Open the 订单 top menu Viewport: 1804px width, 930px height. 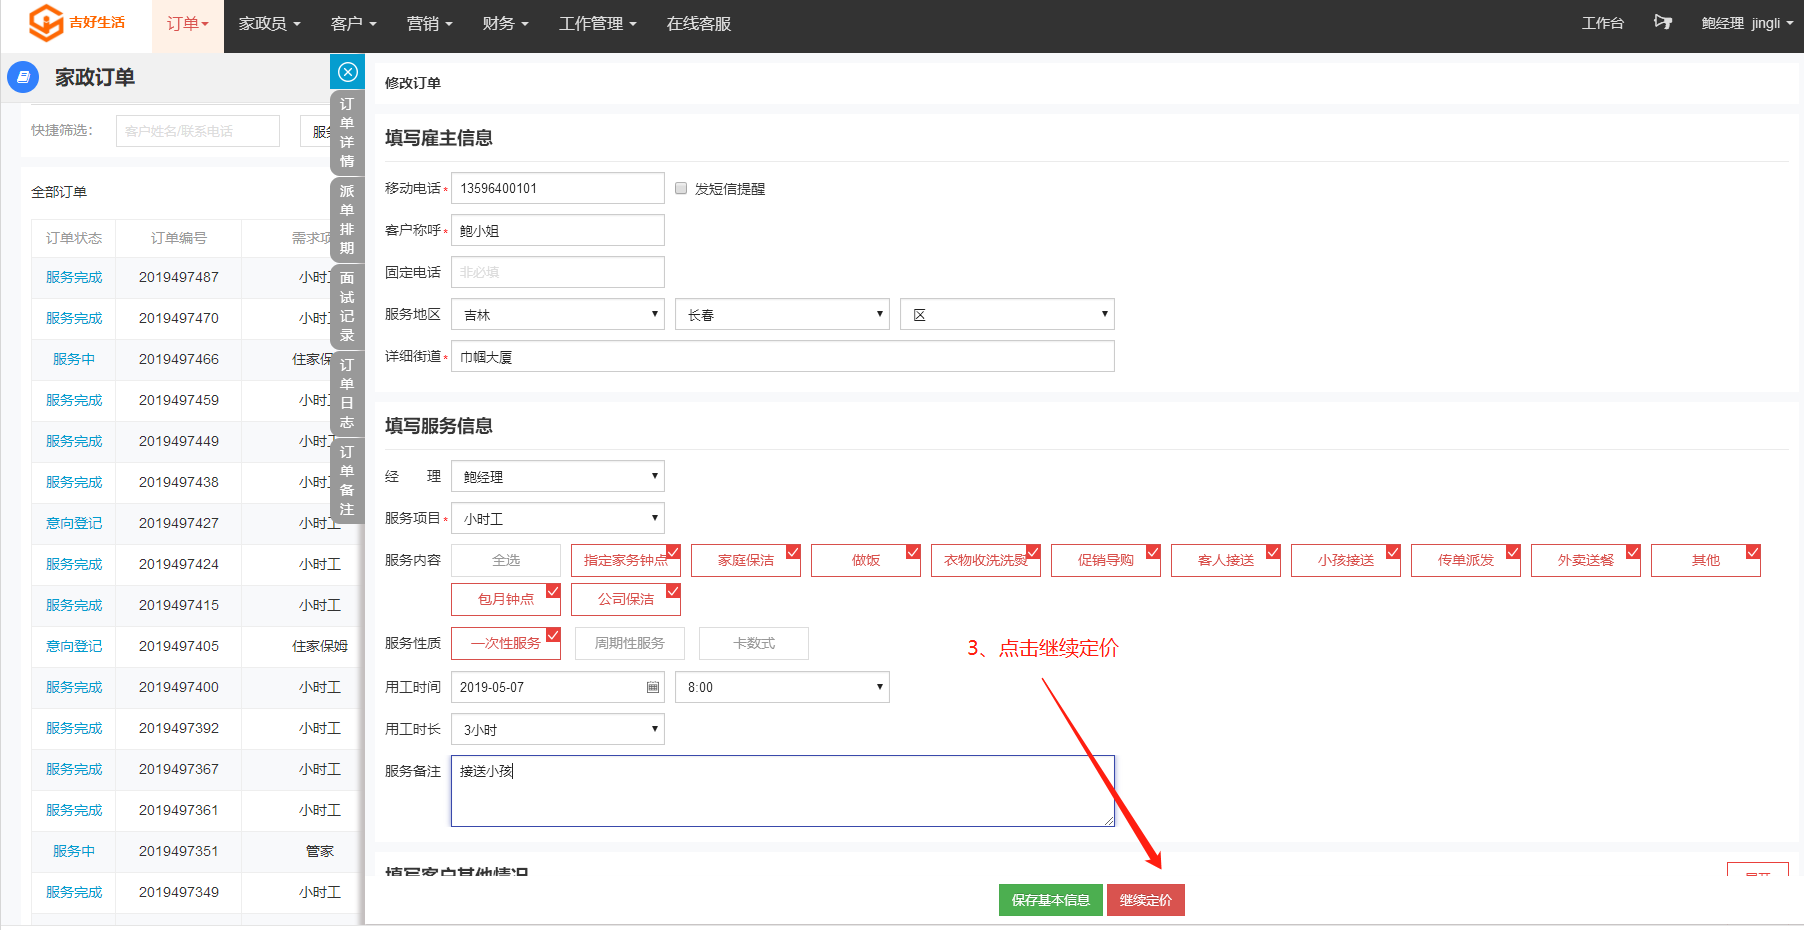pos(188,23)
